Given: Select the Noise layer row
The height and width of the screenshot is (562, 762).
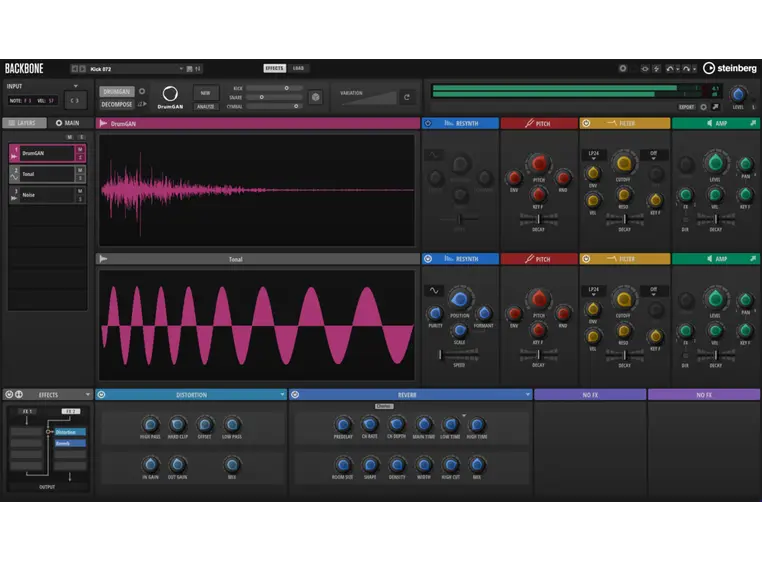Looking at the screenshot, I should 47,195.
